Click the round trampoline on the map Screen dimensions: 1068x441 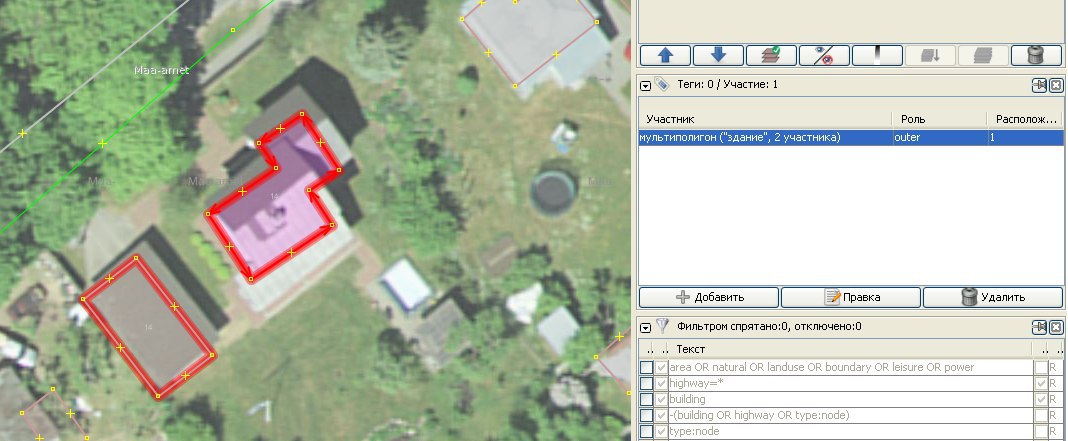(554, 193)
